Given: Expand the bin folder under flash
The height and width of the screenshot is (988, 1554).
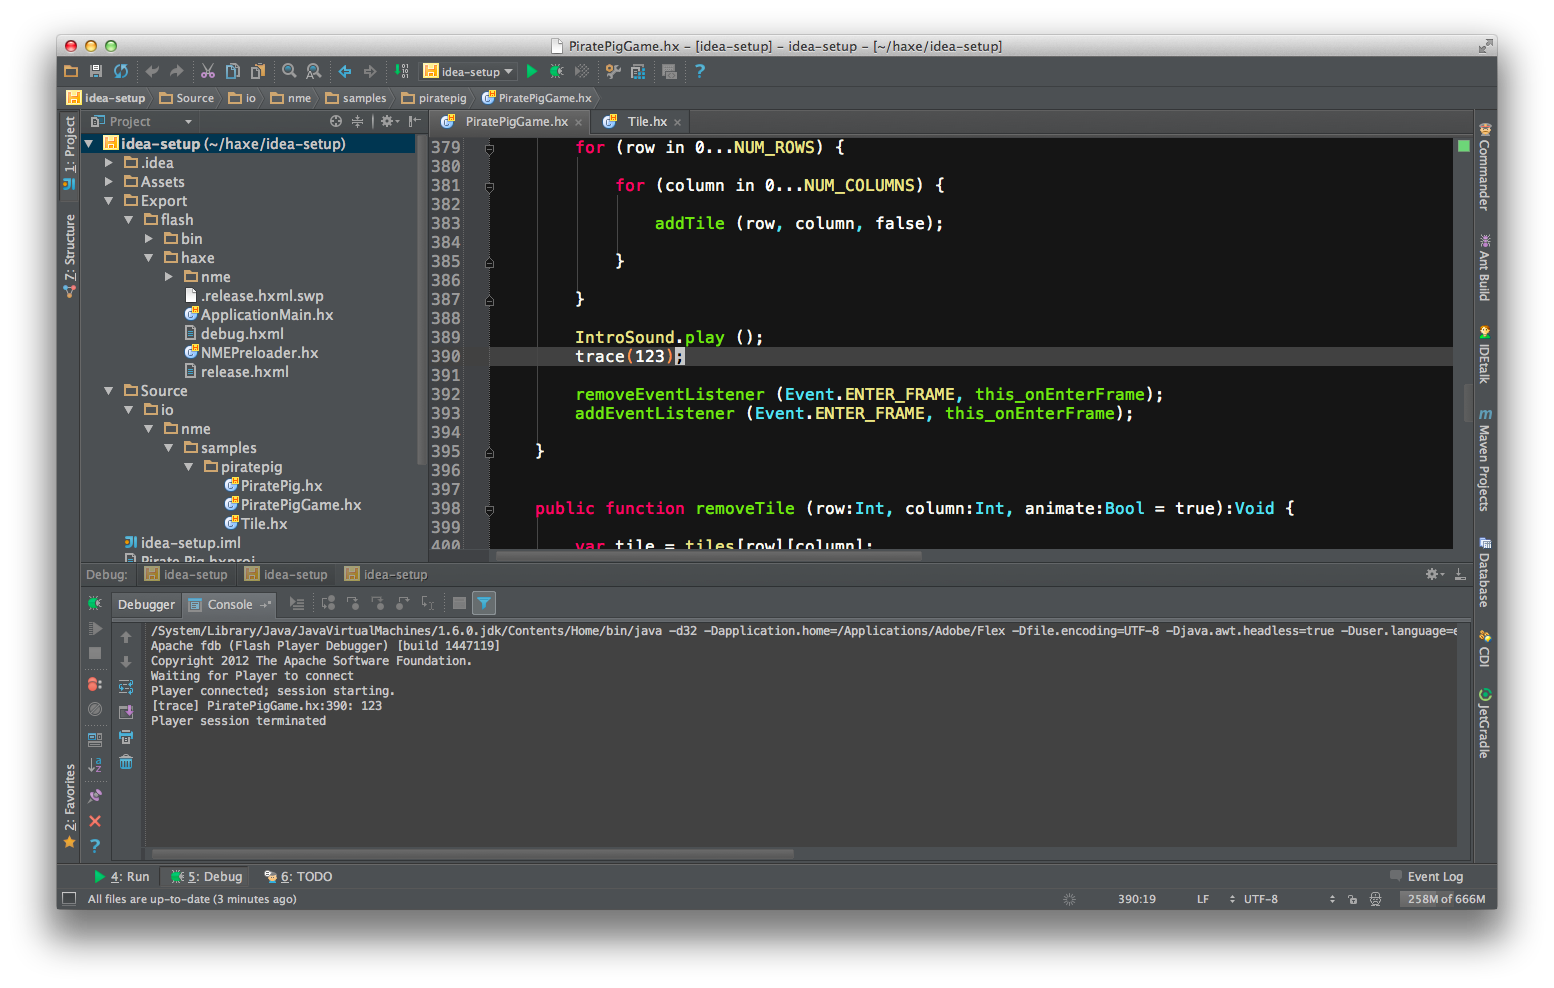Looking at the screenshot, I should click(149, 238).
